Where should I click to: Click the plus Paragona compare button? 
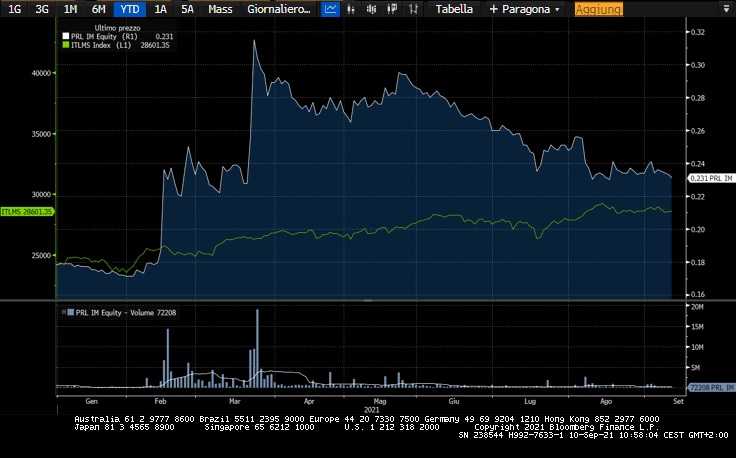coord(519,9)
